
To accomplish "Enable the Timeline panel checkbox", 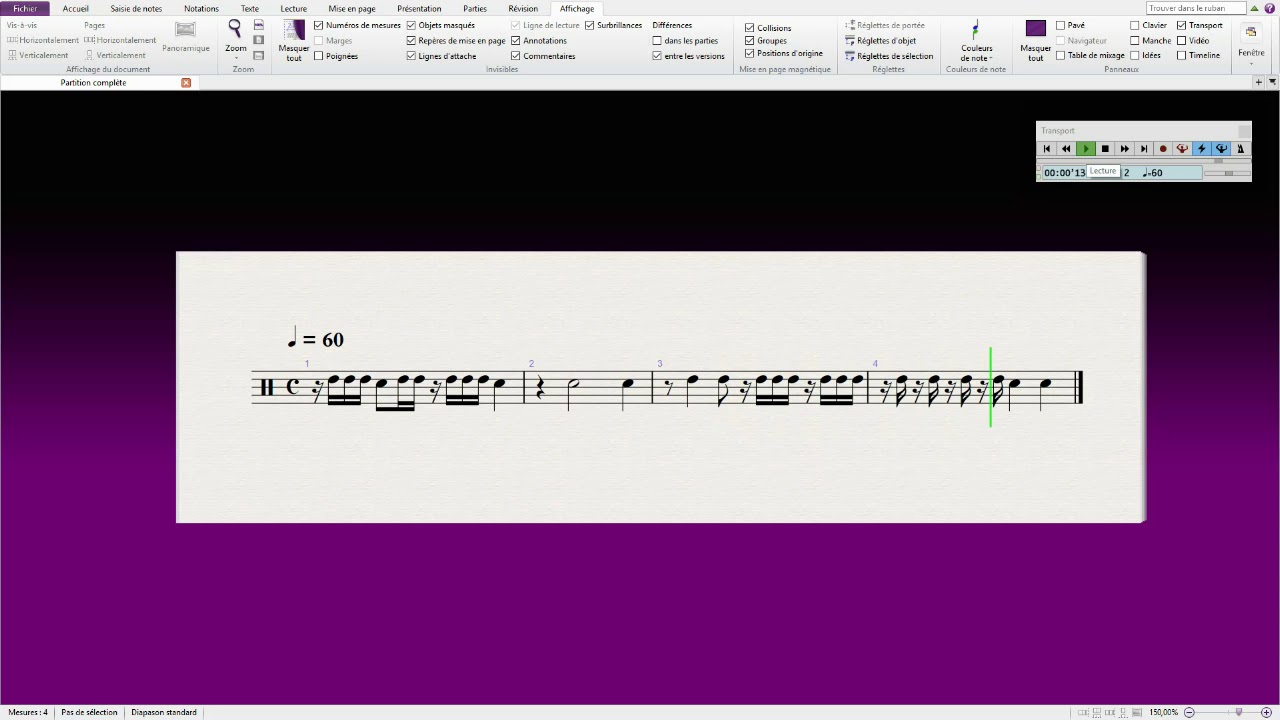I will coord(1182,56).
